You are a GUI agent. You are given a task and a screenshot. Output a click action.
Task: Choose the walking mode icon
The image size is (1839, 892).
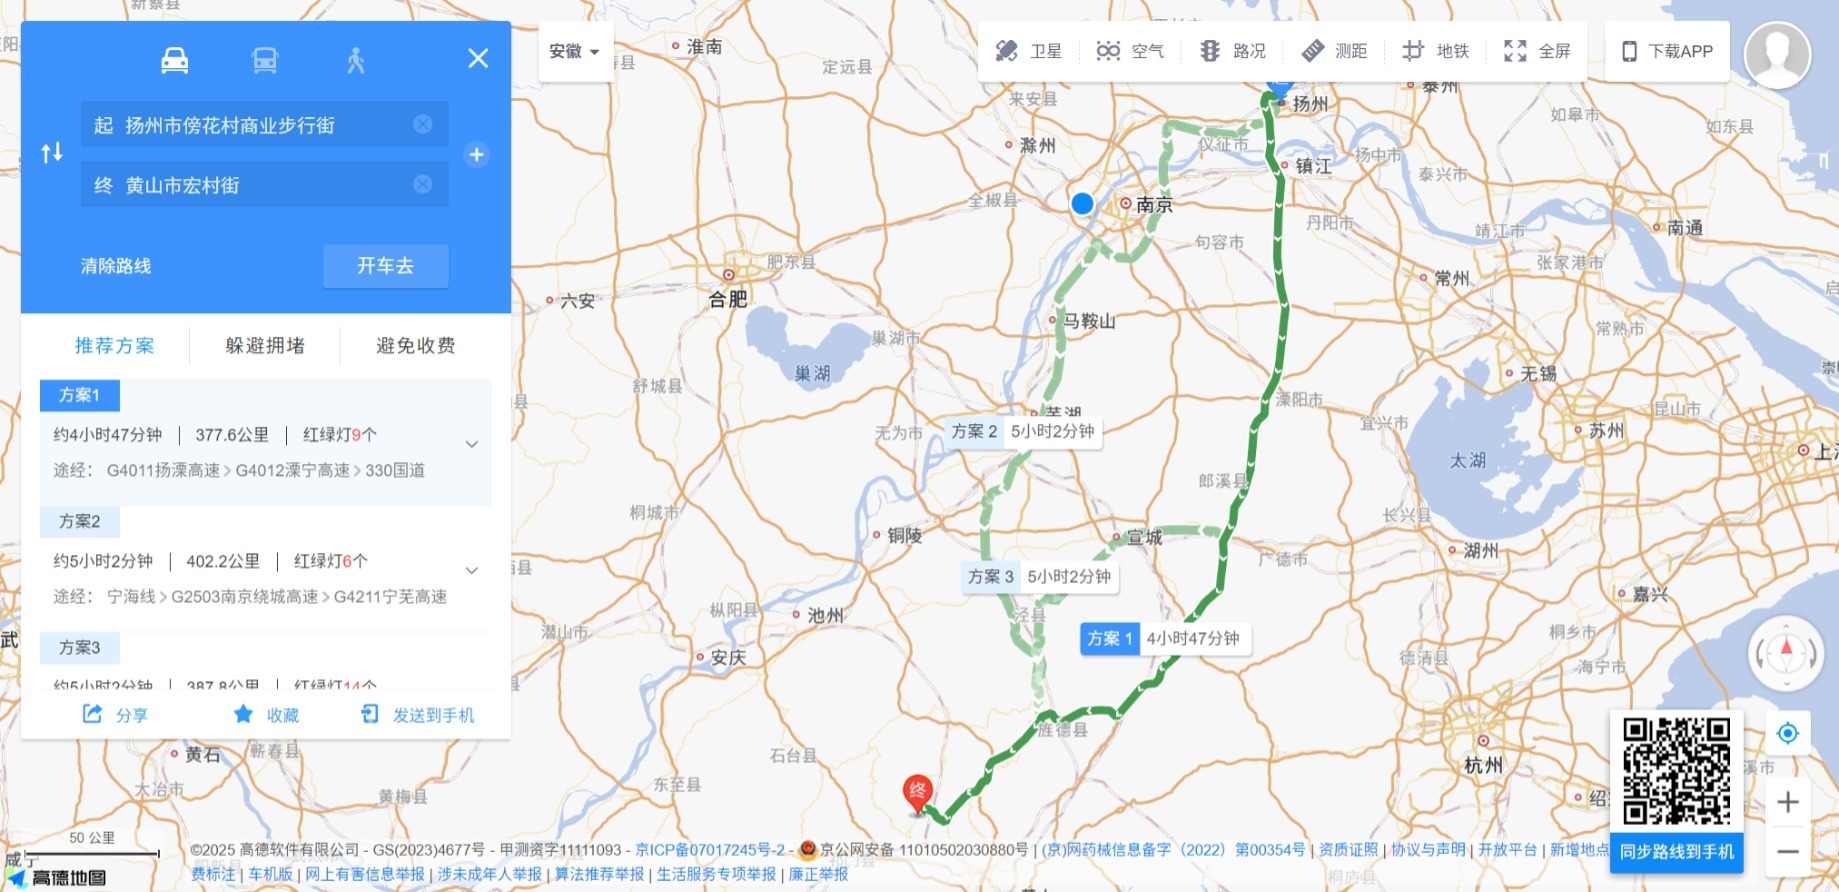356,61
